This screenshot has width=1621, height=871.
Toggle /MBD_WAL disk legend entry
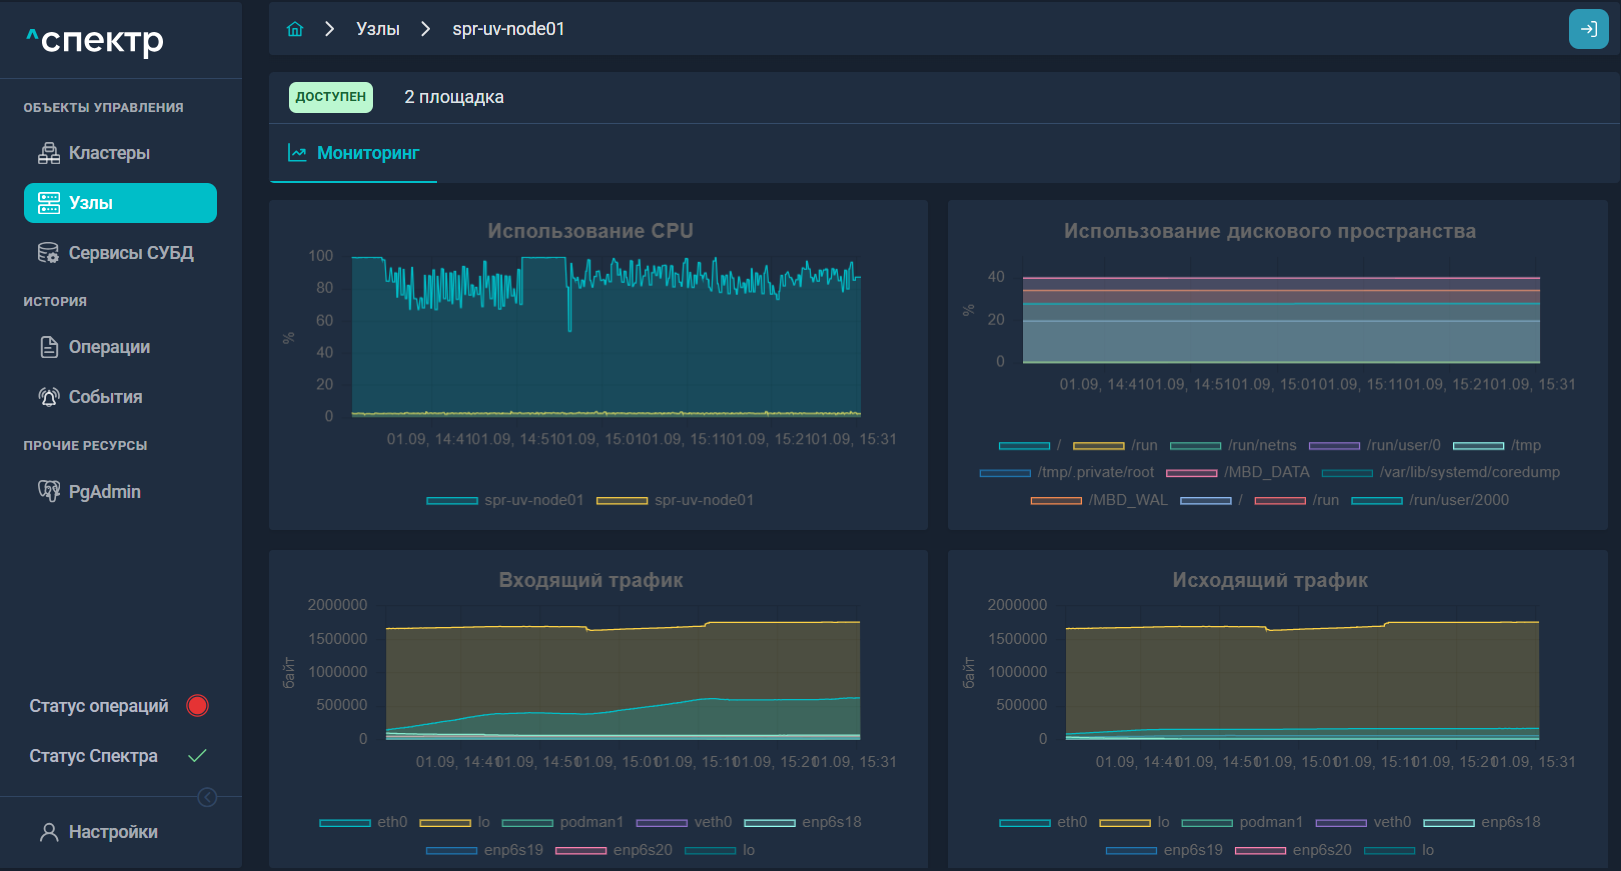coord(1099,500)
